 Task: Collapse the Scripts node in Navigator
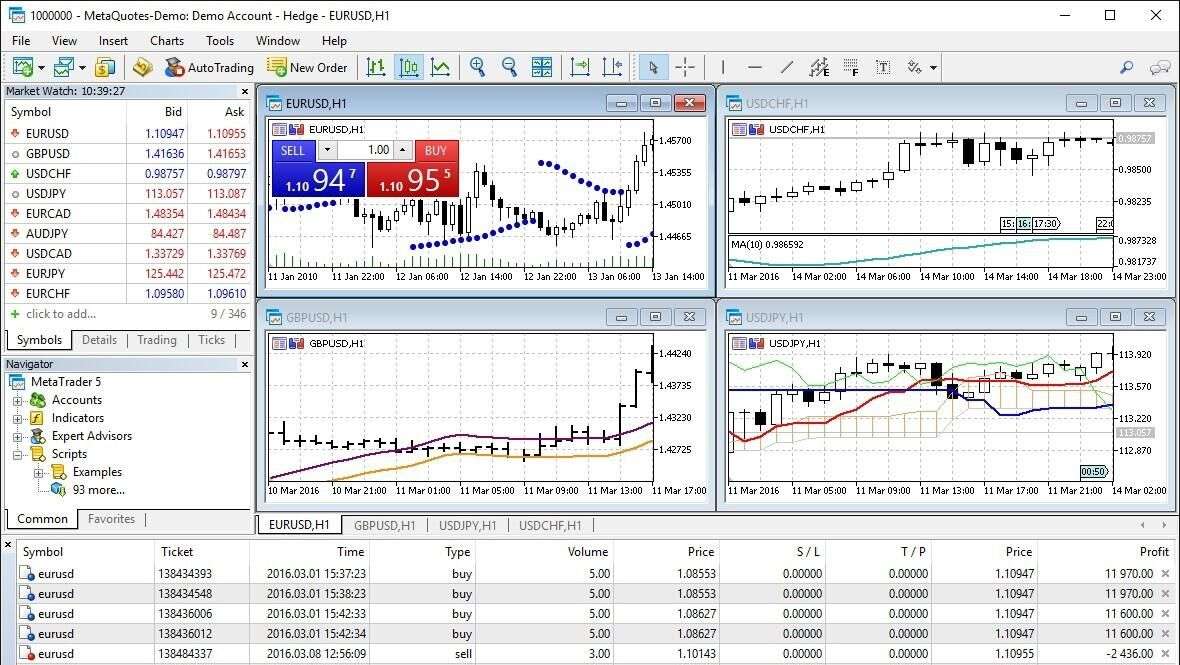tap(17, 455)
